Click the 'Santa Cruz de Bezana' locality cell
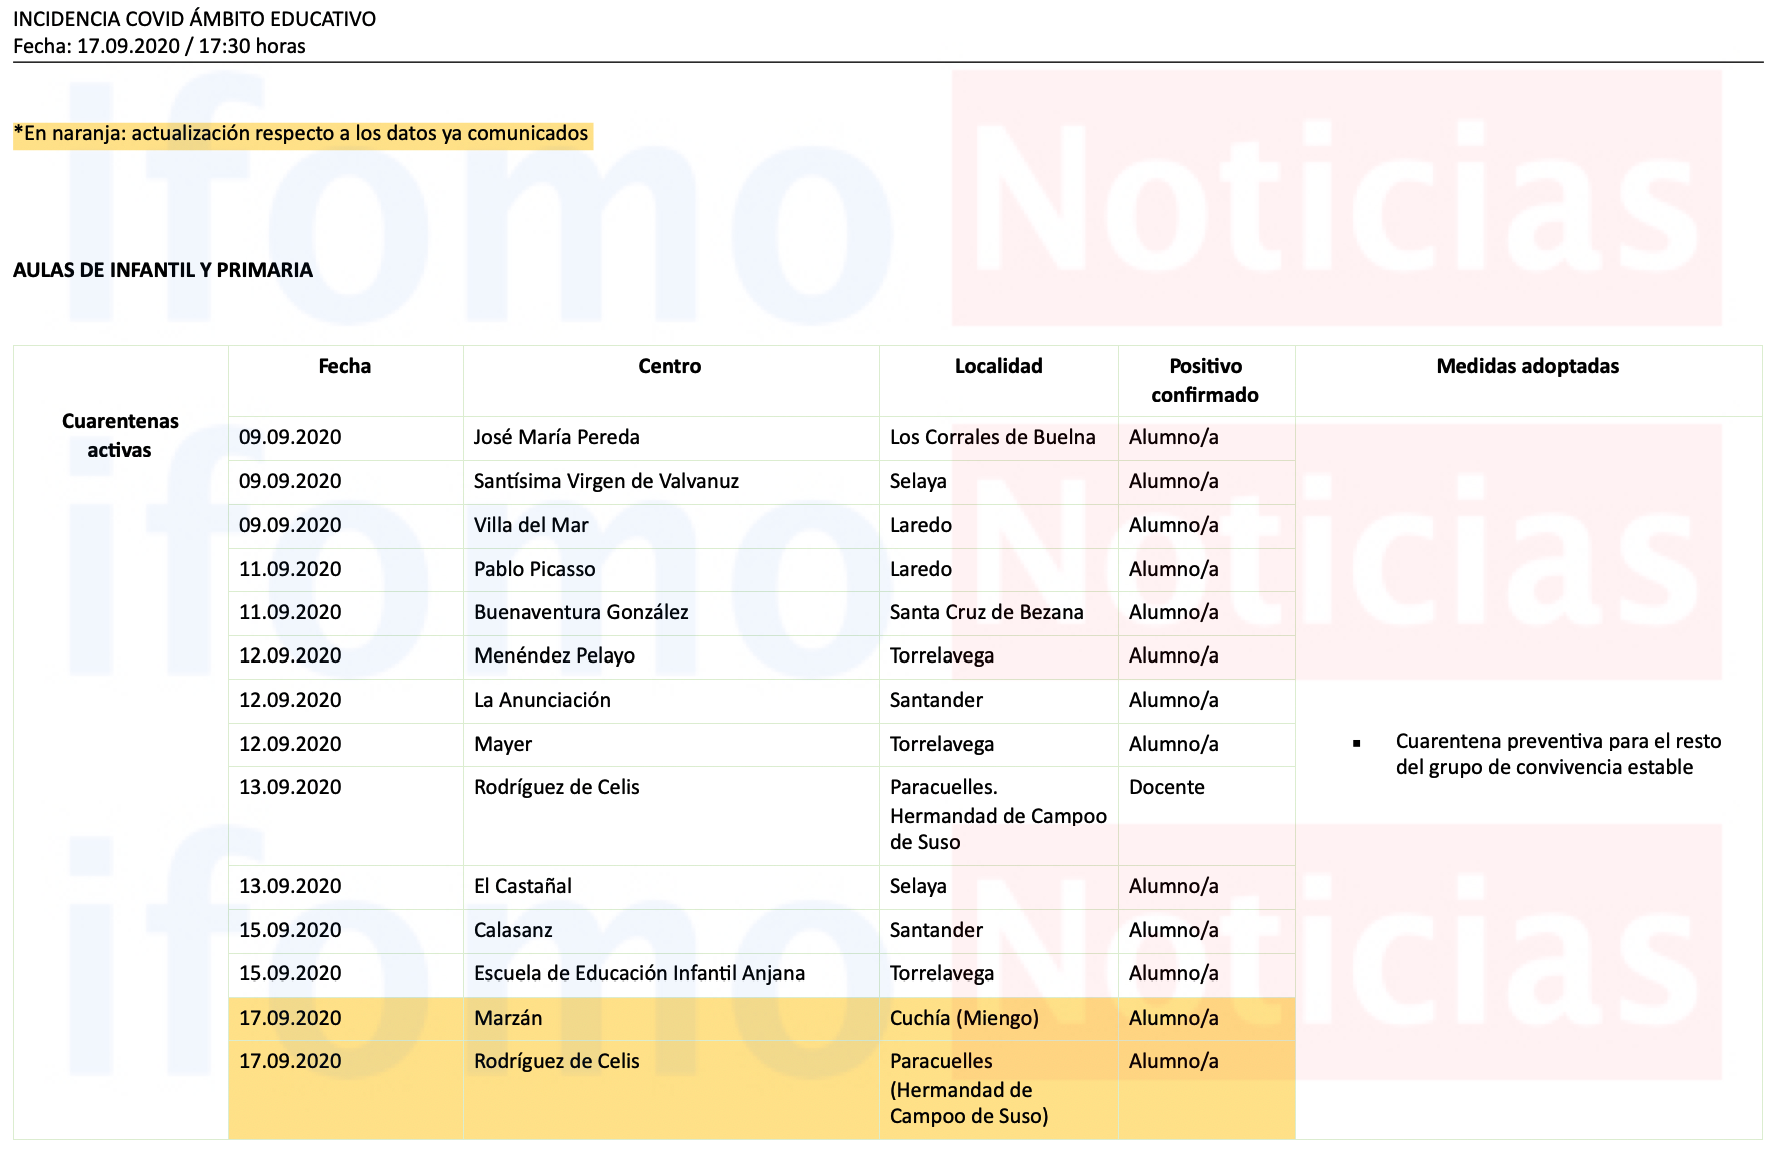The image size is (1780, 1156). click(x=986, y=612)
